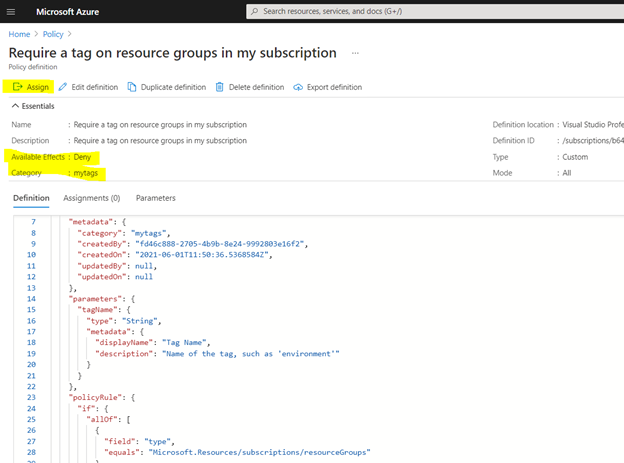Click the description text about 'environment'
This screenshot has width=624, height=463.
click(251, 354)
